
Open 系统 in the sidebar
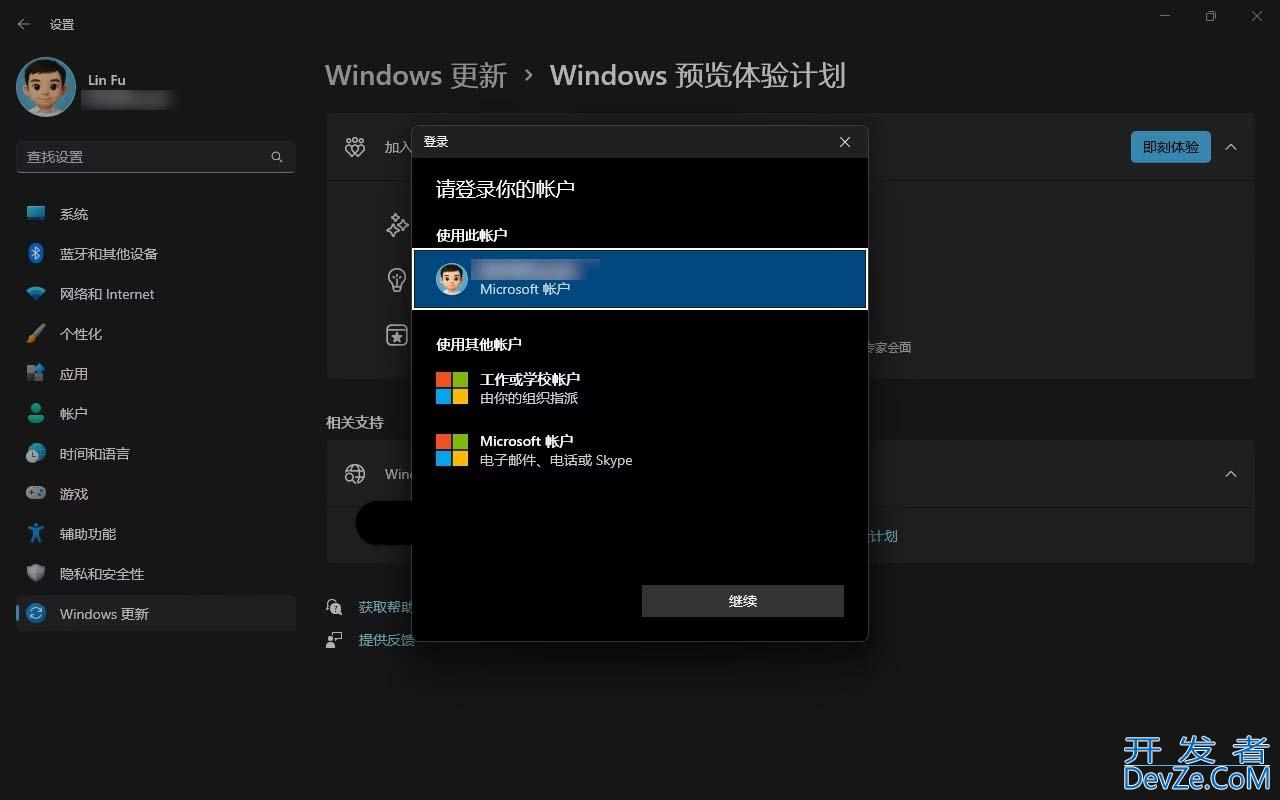[x=155, y=214]
